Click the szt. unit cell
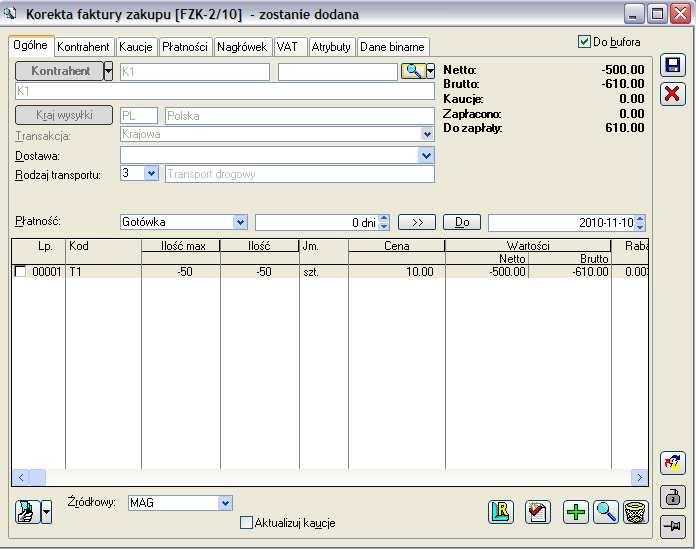This screenshot has height=549, width=696. click(x=324, y=272)
